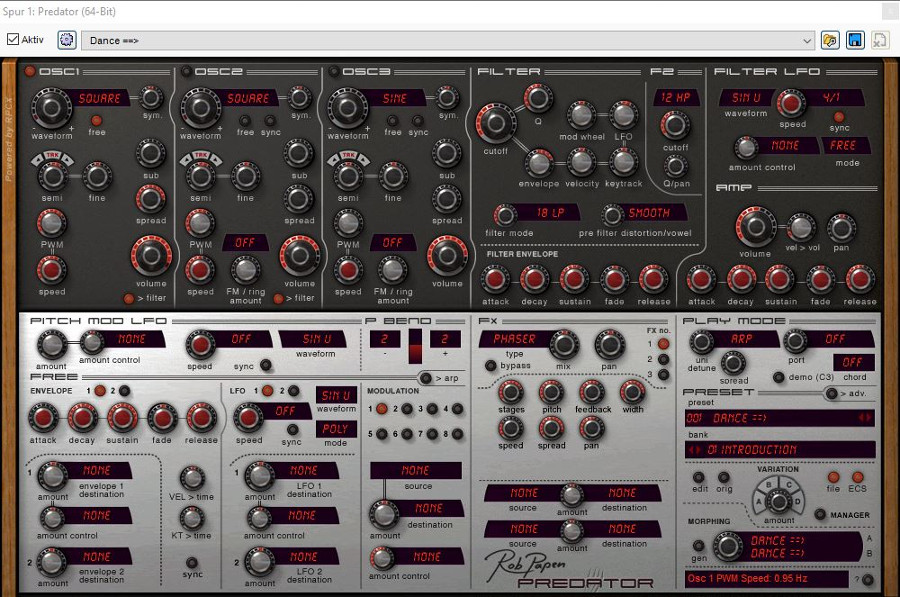
Task: Open the OSC1 SQUARE waveform display
Action: click(99, 98)
